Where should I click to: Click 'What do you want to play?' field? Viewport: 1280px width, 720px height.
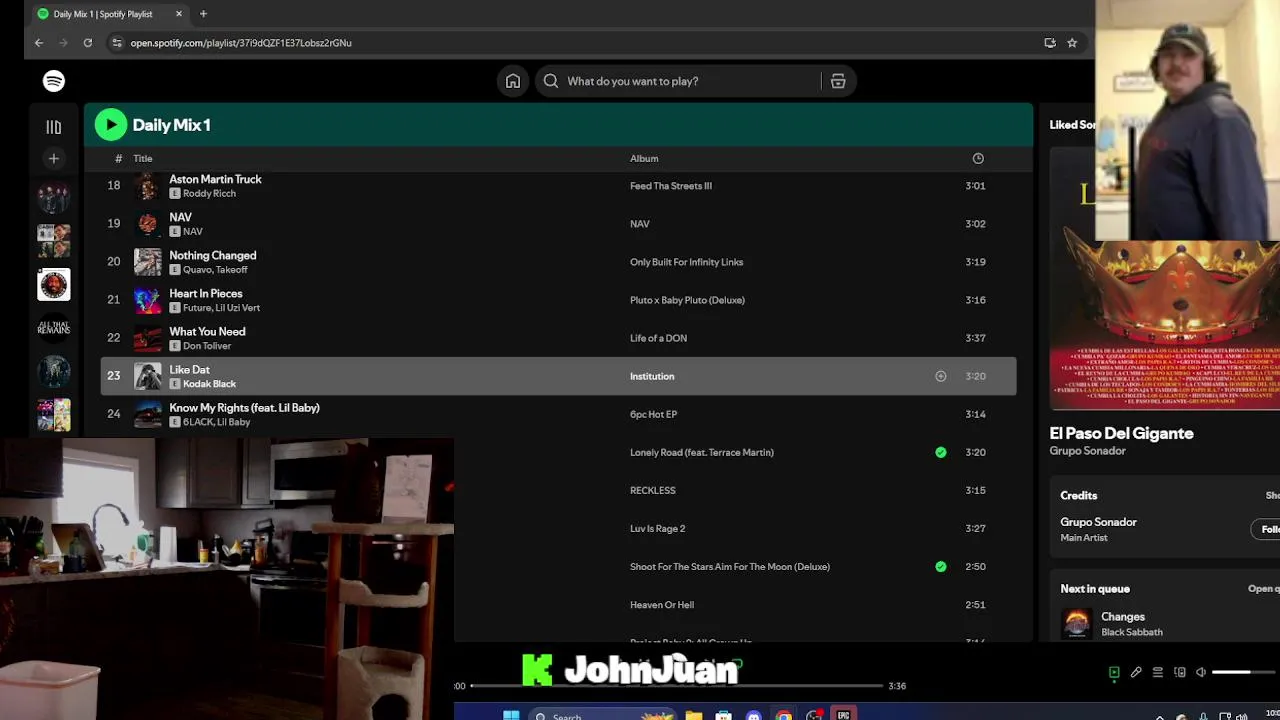pos(633,81)
